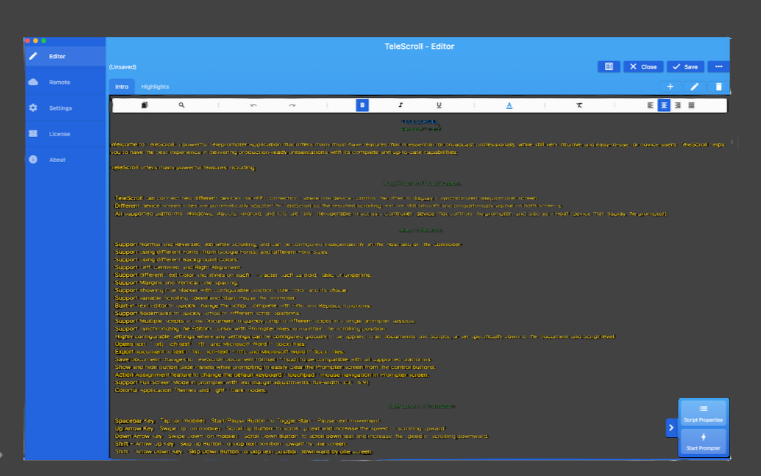
Task: Redo the last edit
Action: click(292, 105)
